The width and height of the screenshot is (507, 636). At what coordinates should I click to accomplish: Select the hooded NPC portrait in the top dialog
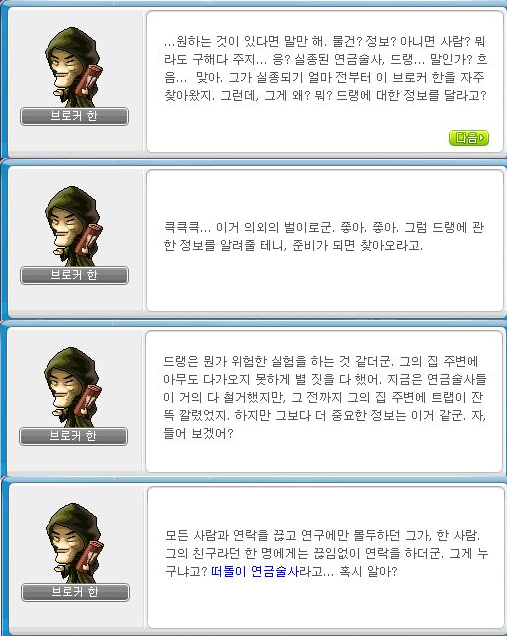[x=74, y=67]
